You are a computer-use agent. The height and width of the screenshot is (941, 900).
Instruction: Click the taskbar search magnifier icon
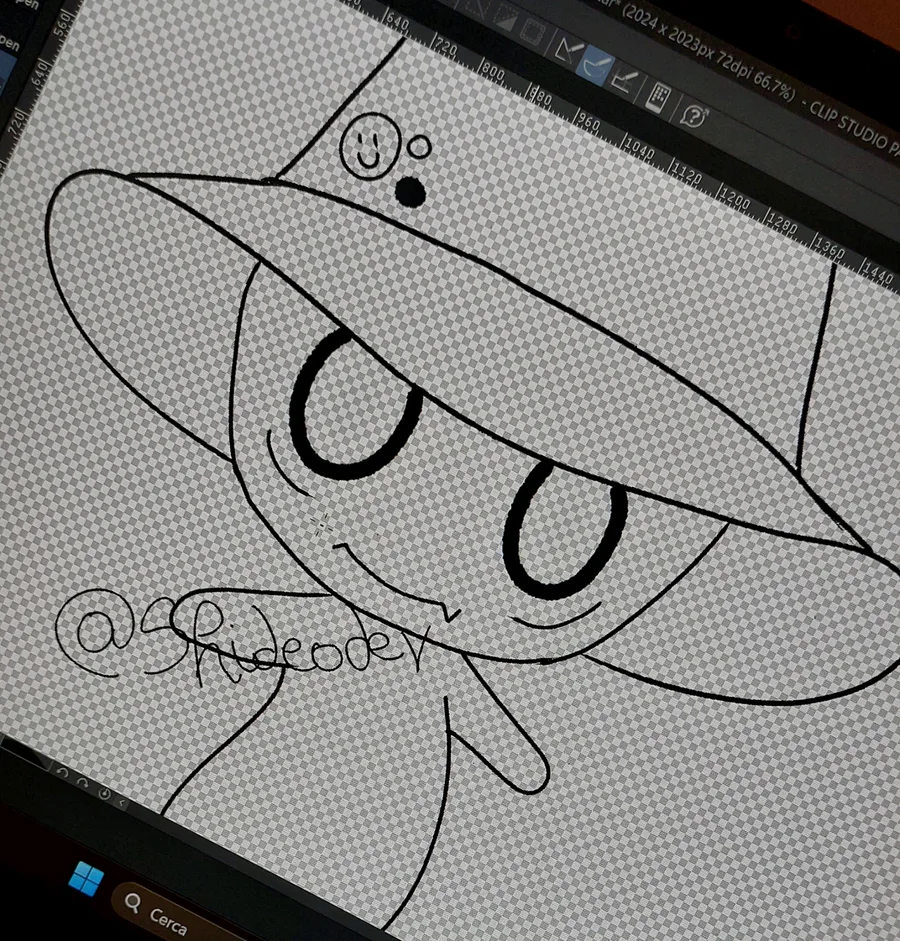click(x=133, y=902)
